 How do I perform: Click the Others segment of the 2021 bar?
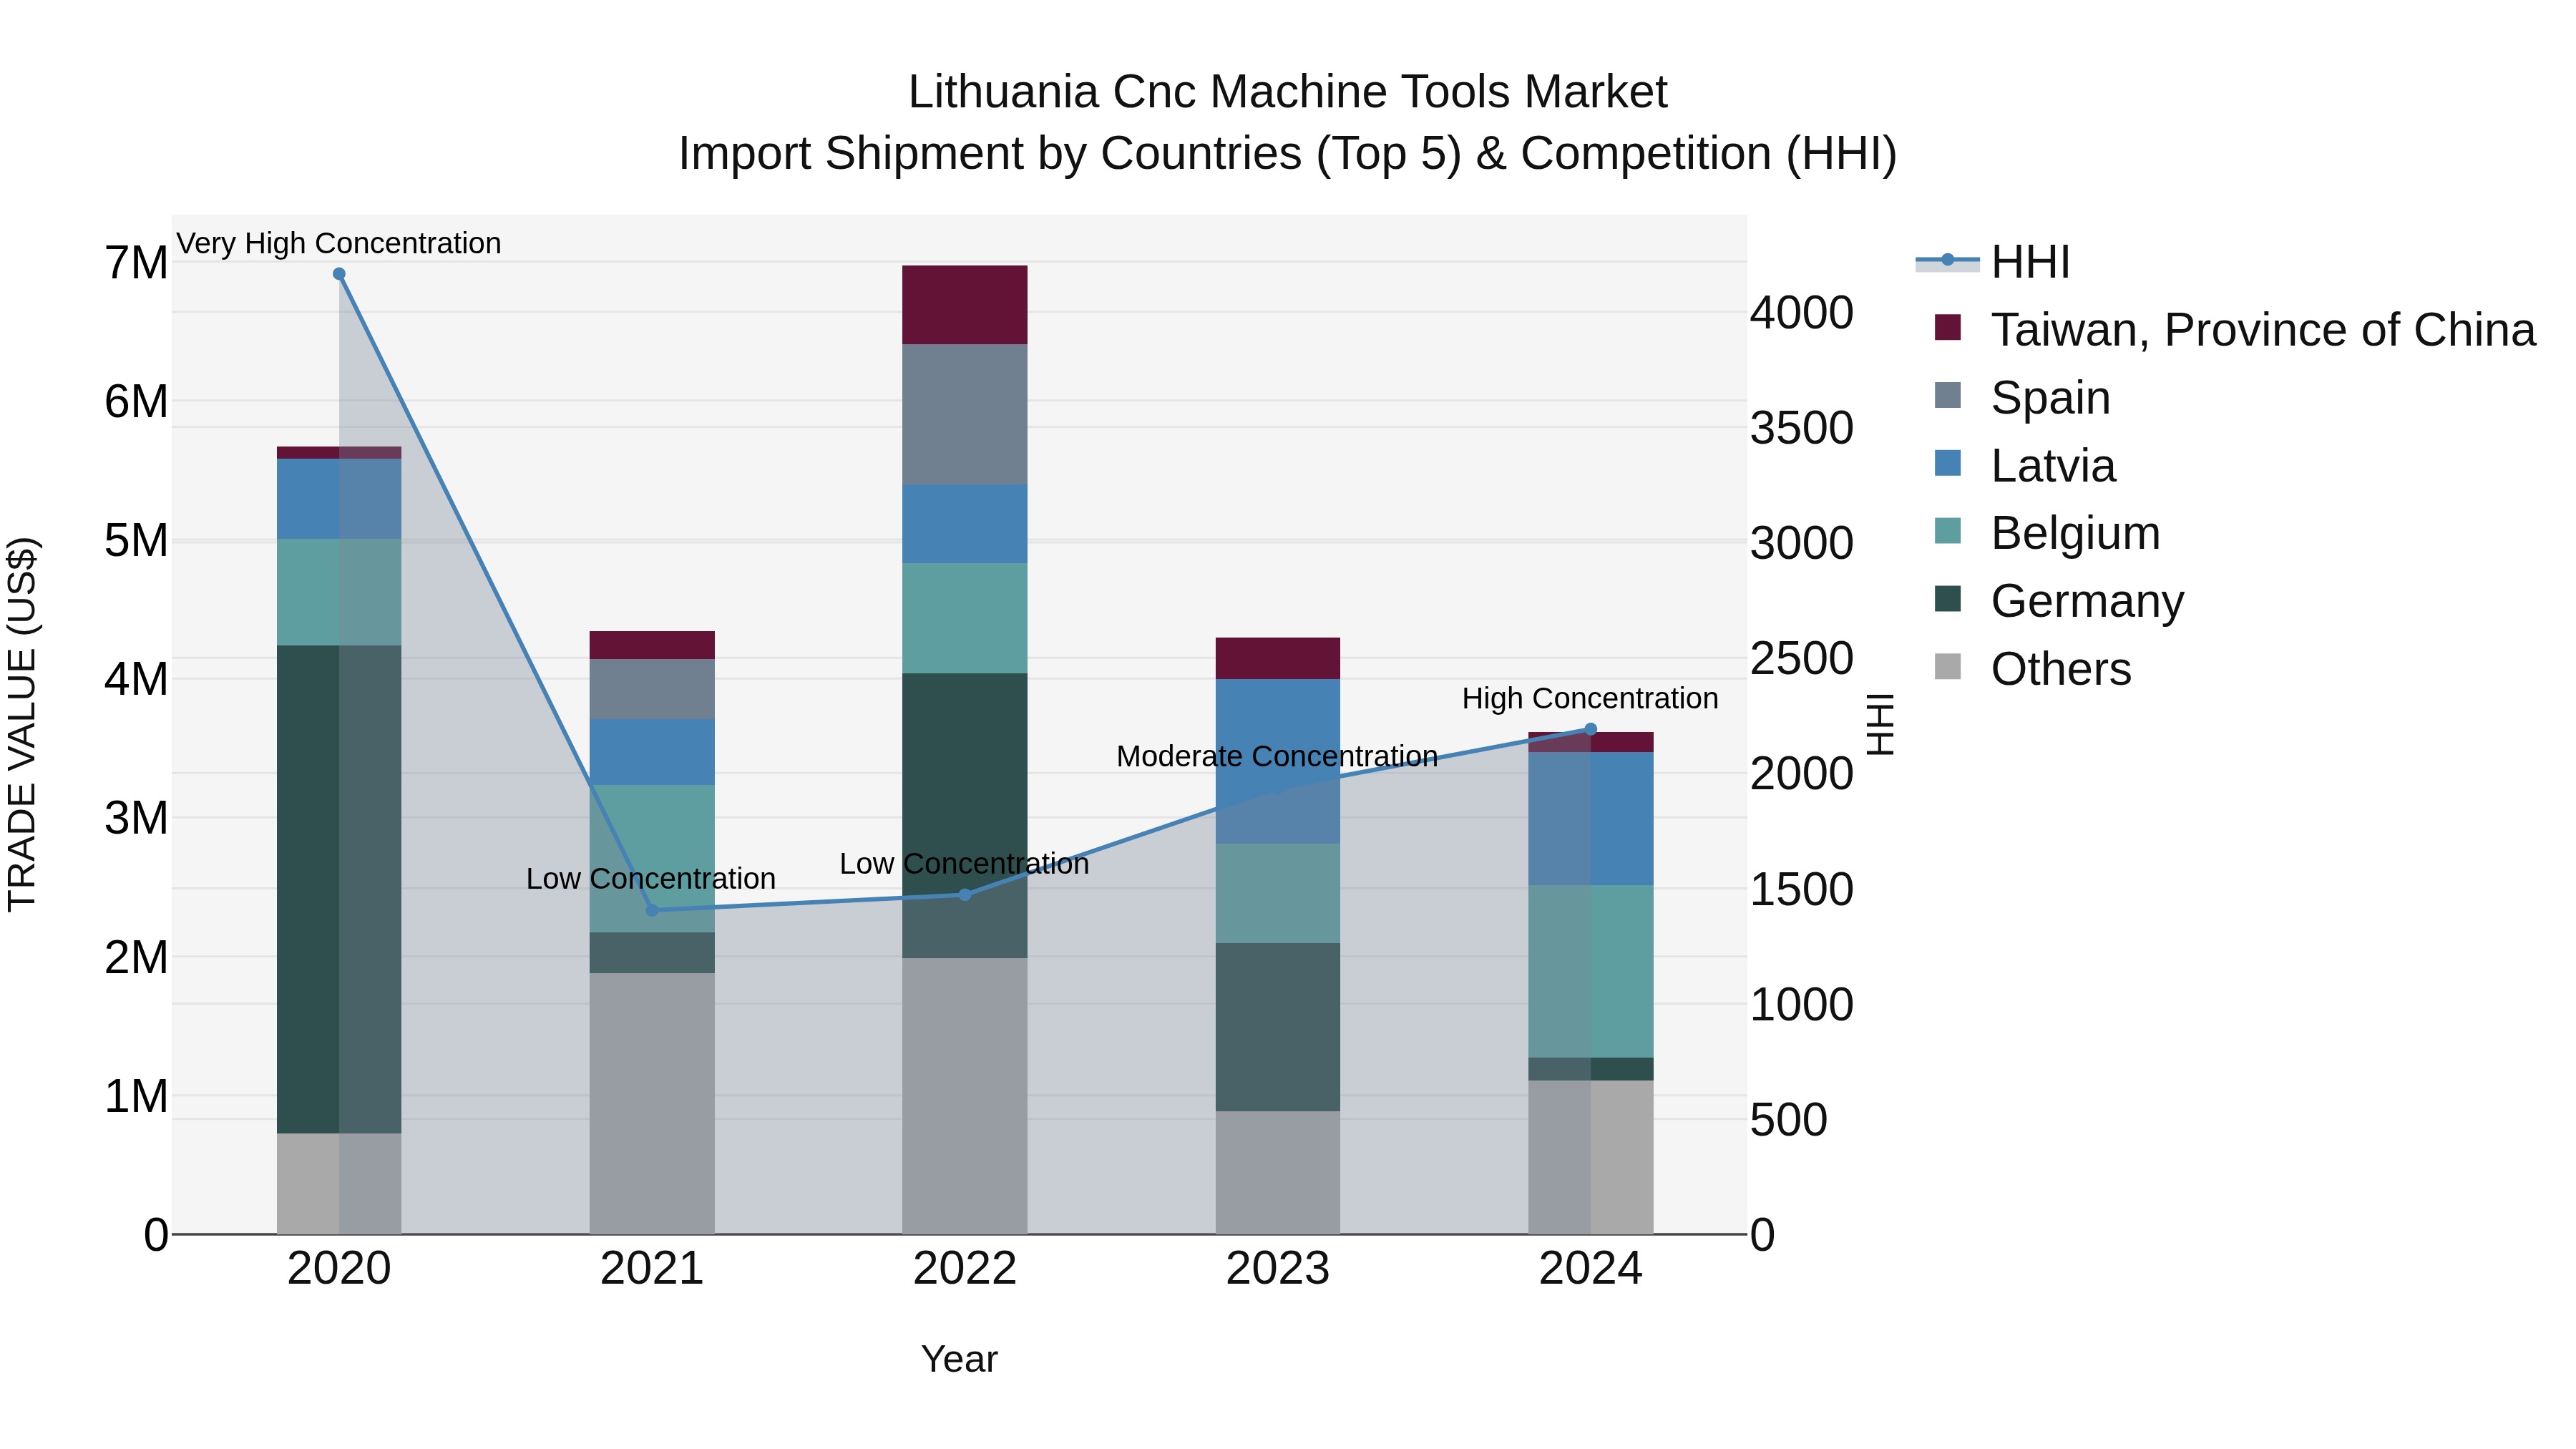[652, 1103]
